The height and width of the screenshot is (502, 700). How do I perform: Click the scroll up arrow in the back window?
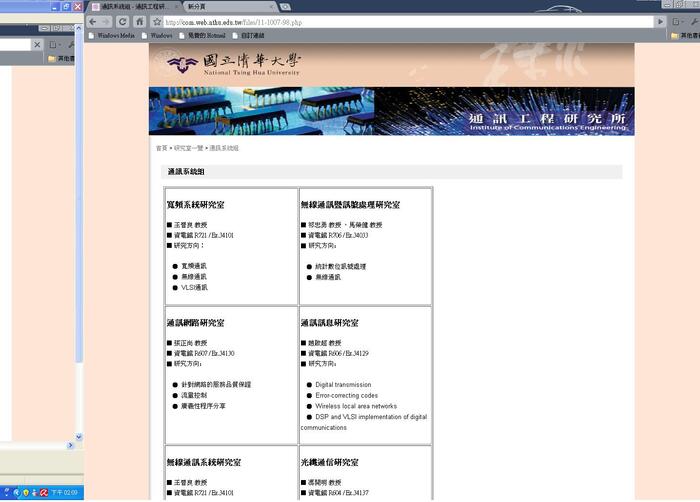pyautogui.click(x=79, y=28)
